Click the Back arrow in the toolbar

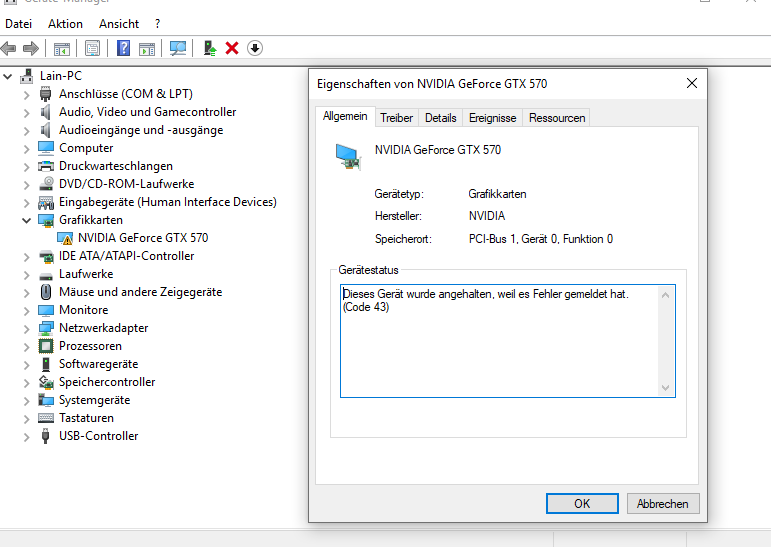pyautogui.click(x=8, y=48)
